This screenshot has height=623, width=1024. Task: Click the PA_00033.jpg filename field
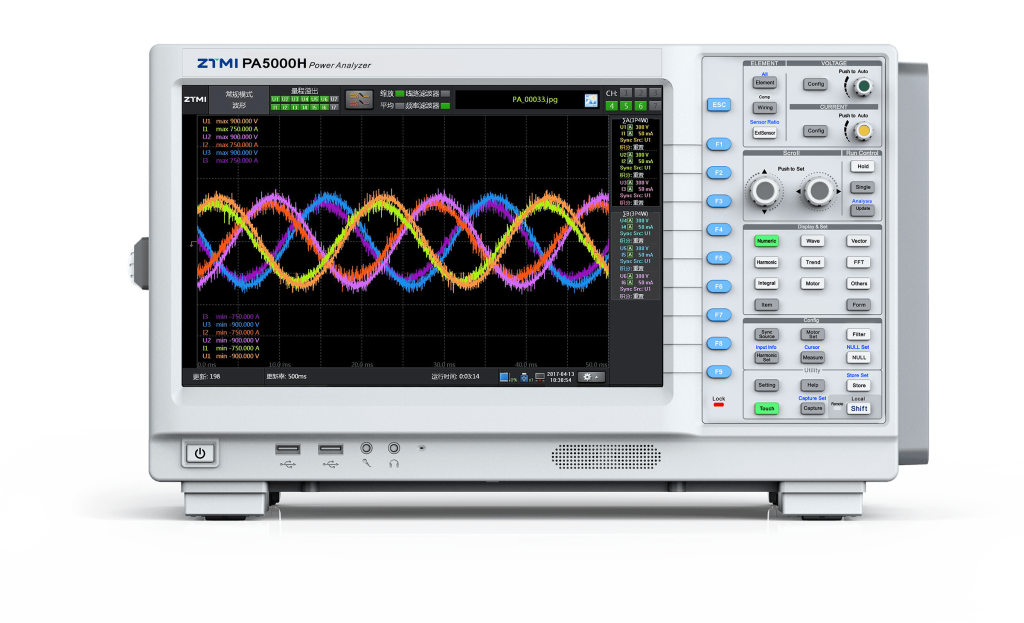pyautogui.click(x=530, y=99)
